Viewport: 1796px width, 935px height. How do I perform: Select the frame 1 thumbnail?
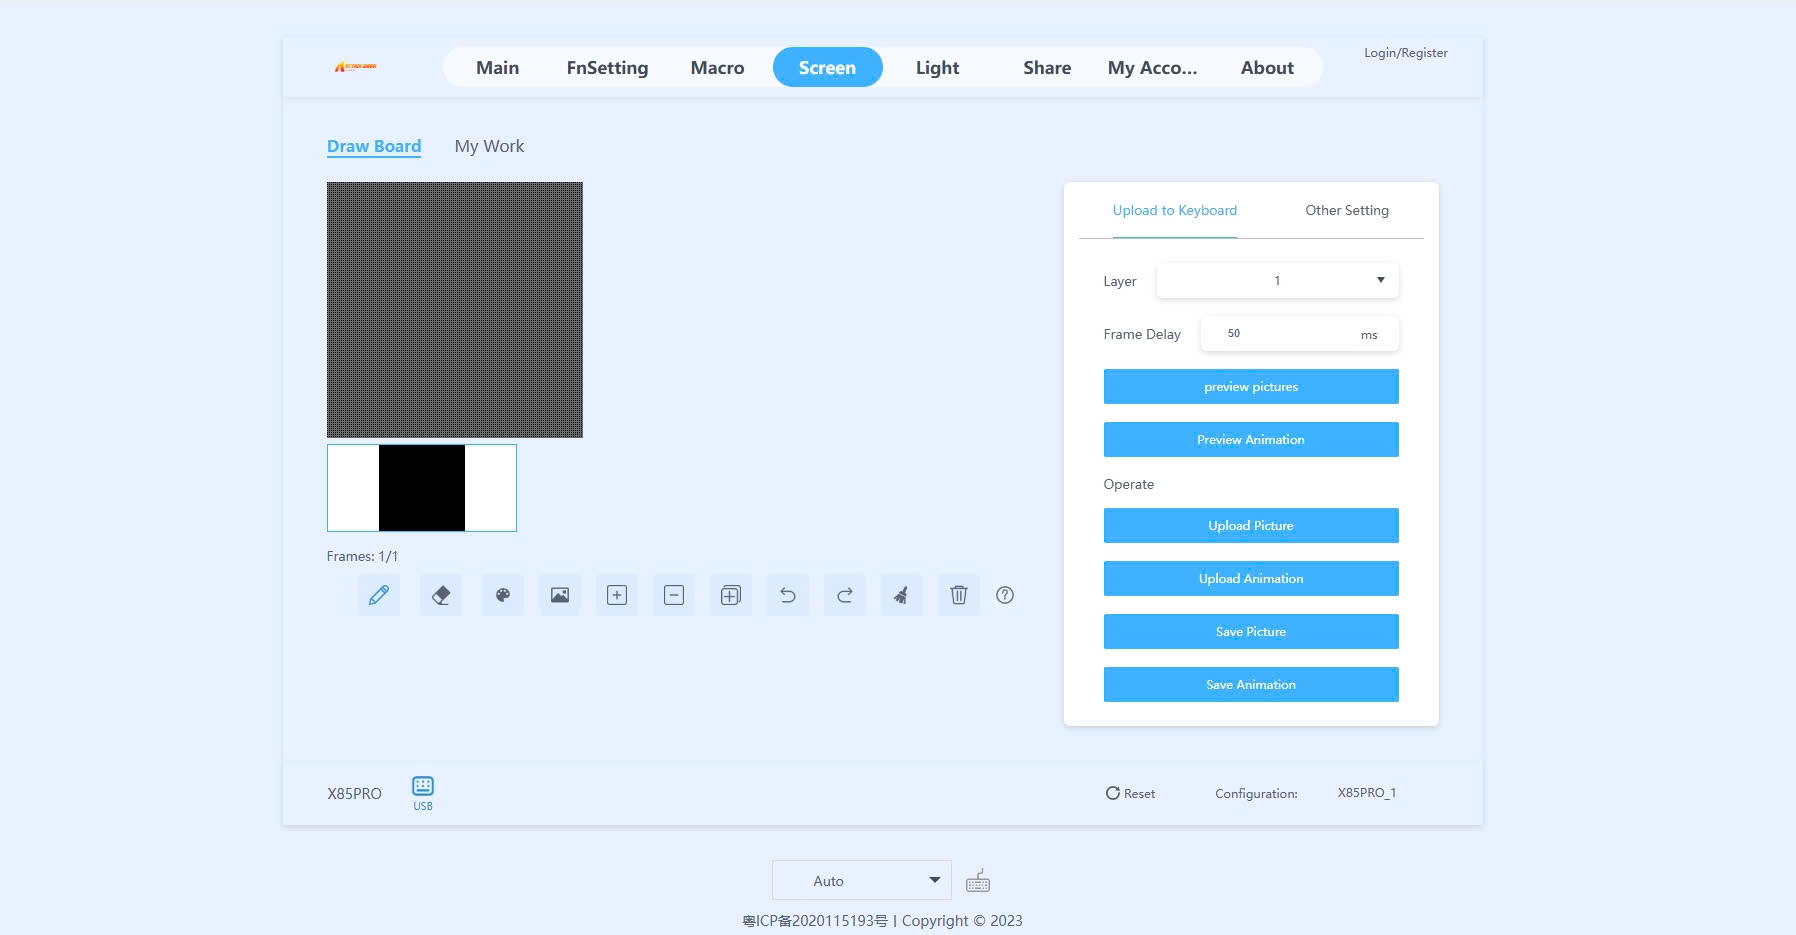pos(422,488)
